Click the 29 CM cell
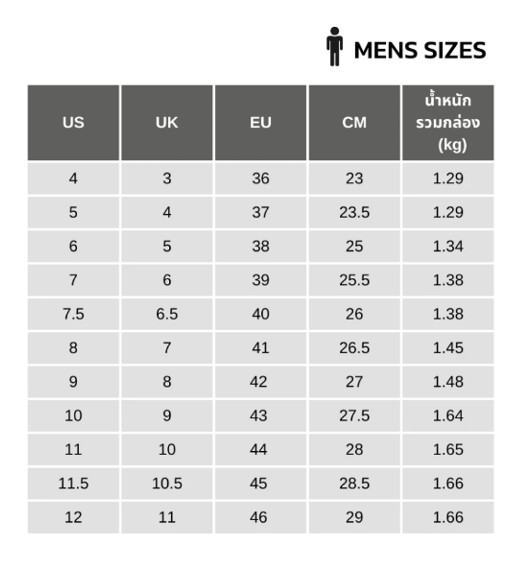 pos(354,517)
